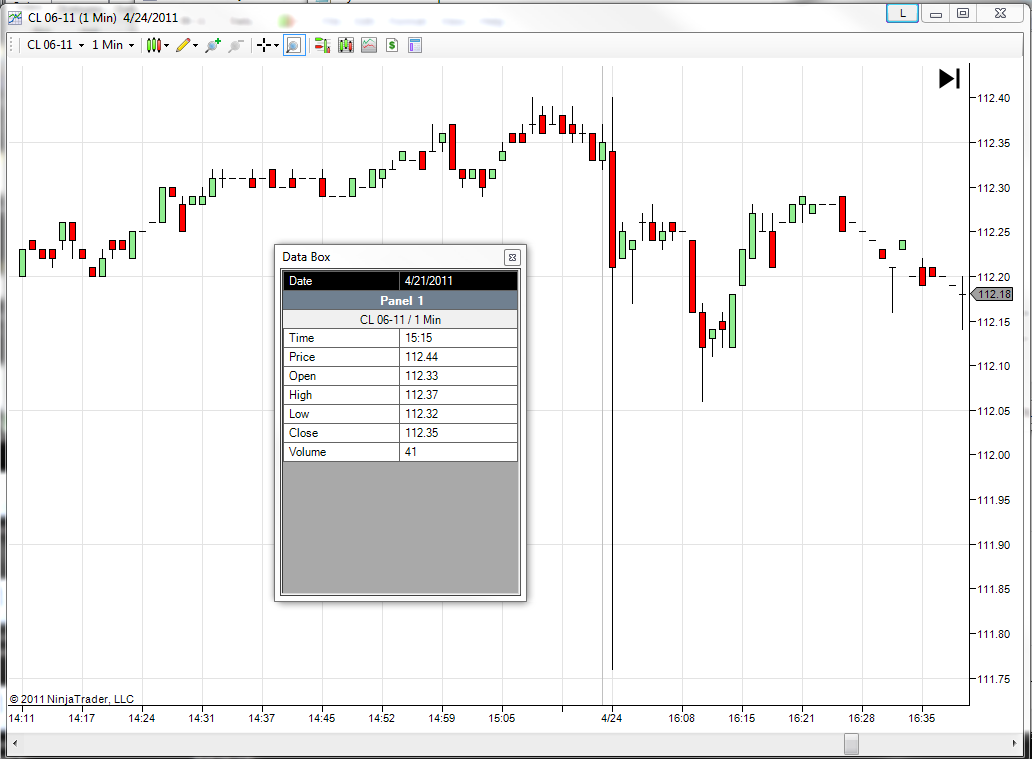Click the toolbar drag grip handle
The width and height of the screenshot is (1032, 759).
point(13,45)
